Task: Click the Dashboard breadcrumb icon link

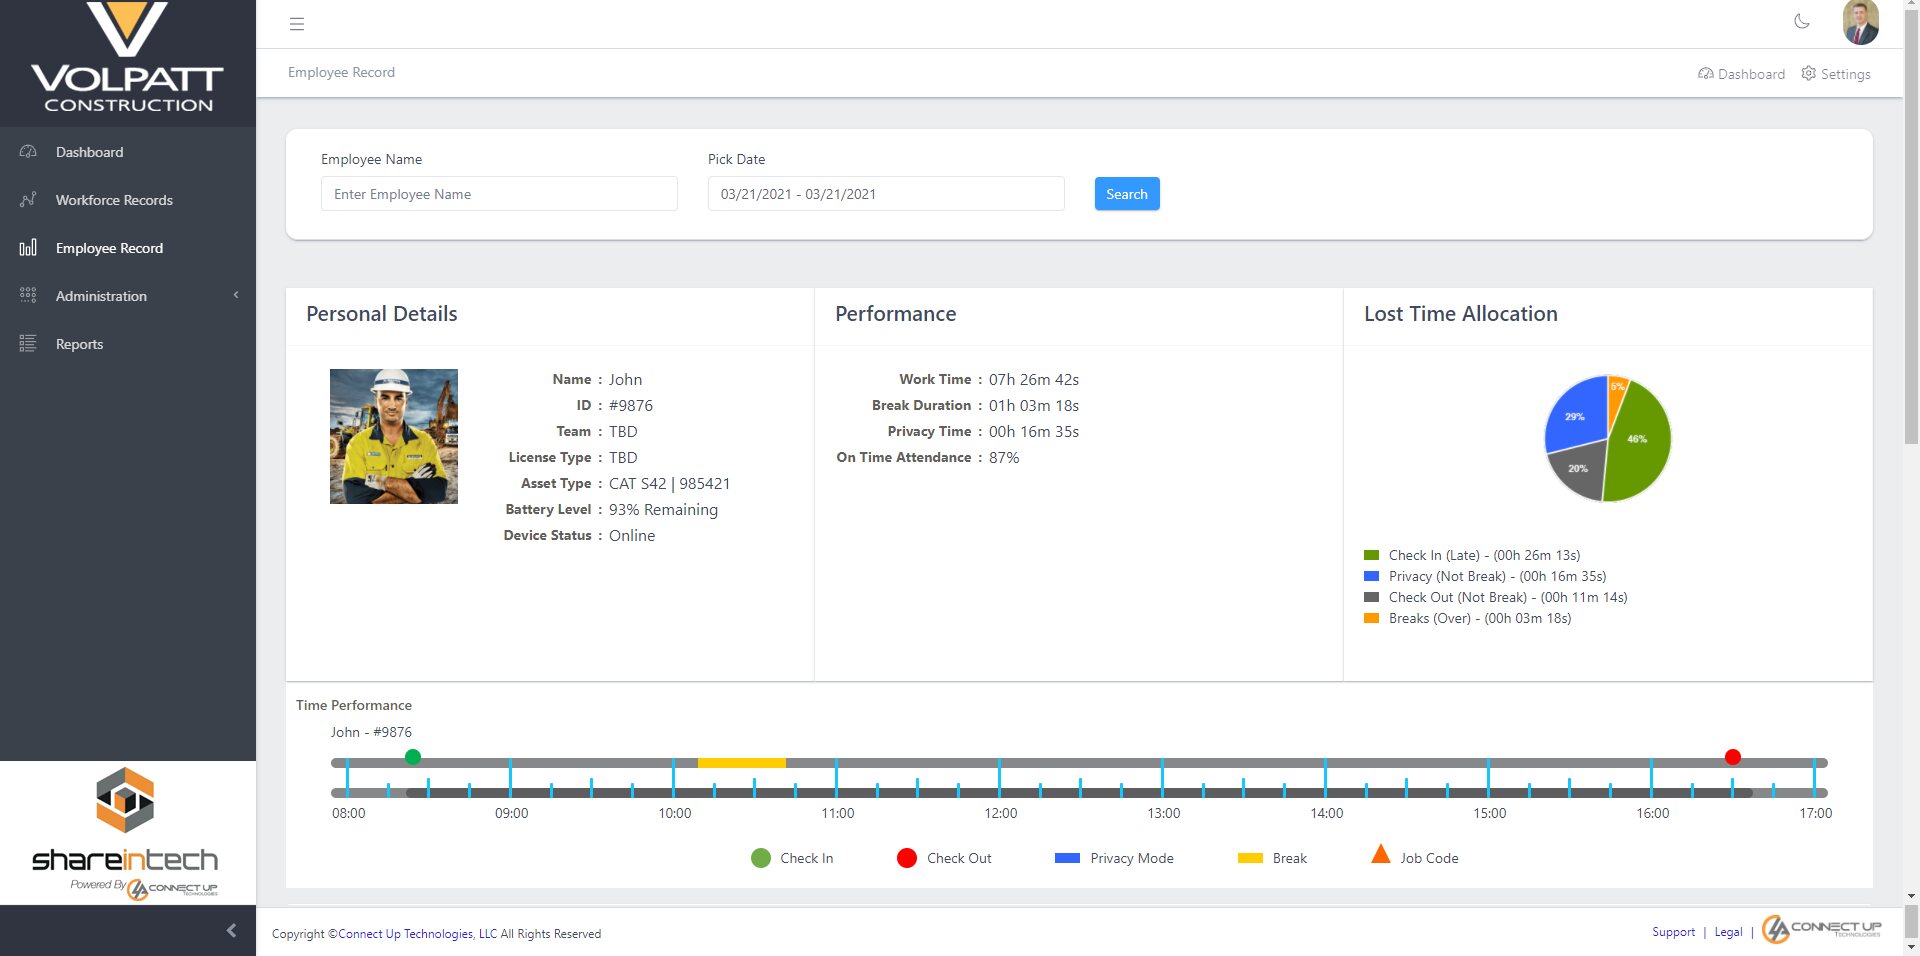Action: [x=1741, y=74]
